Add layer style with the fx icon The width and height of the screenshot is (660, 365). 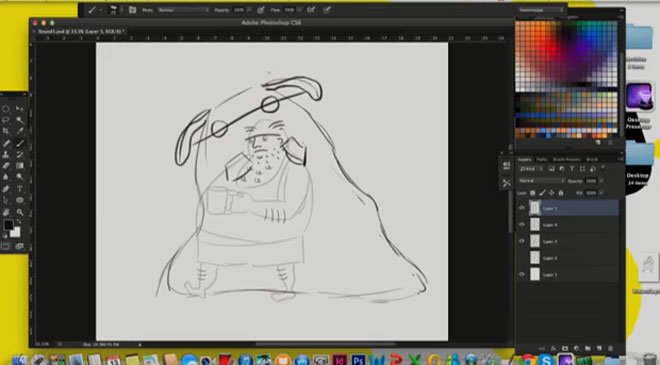click(x=553, y=349)
